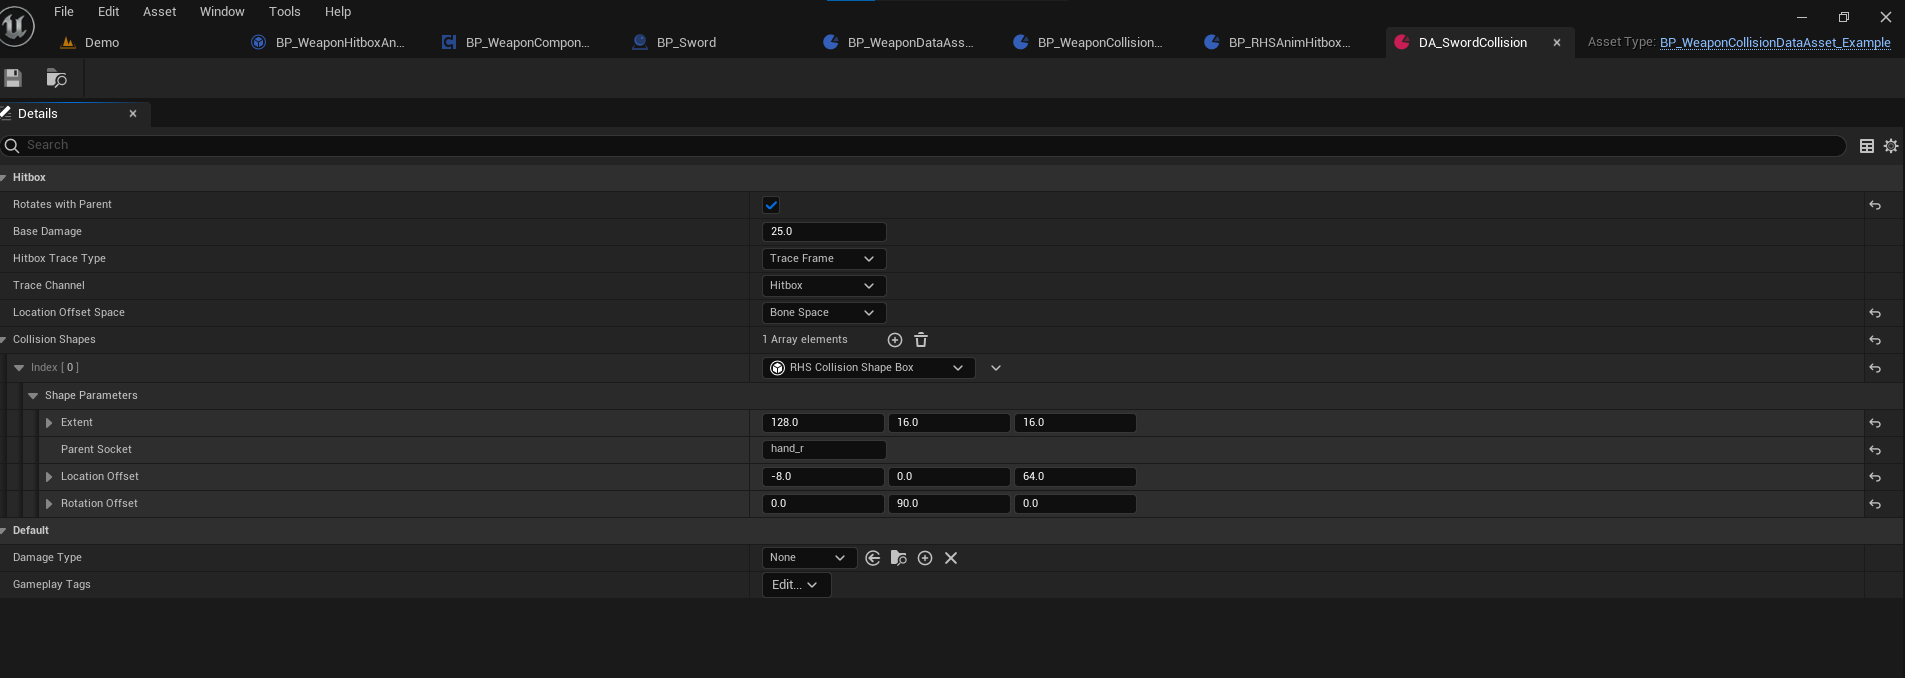Create new Damage Type blueprint
The height and width of the screenshot is (678, 1905).
[x=925, y=558]
